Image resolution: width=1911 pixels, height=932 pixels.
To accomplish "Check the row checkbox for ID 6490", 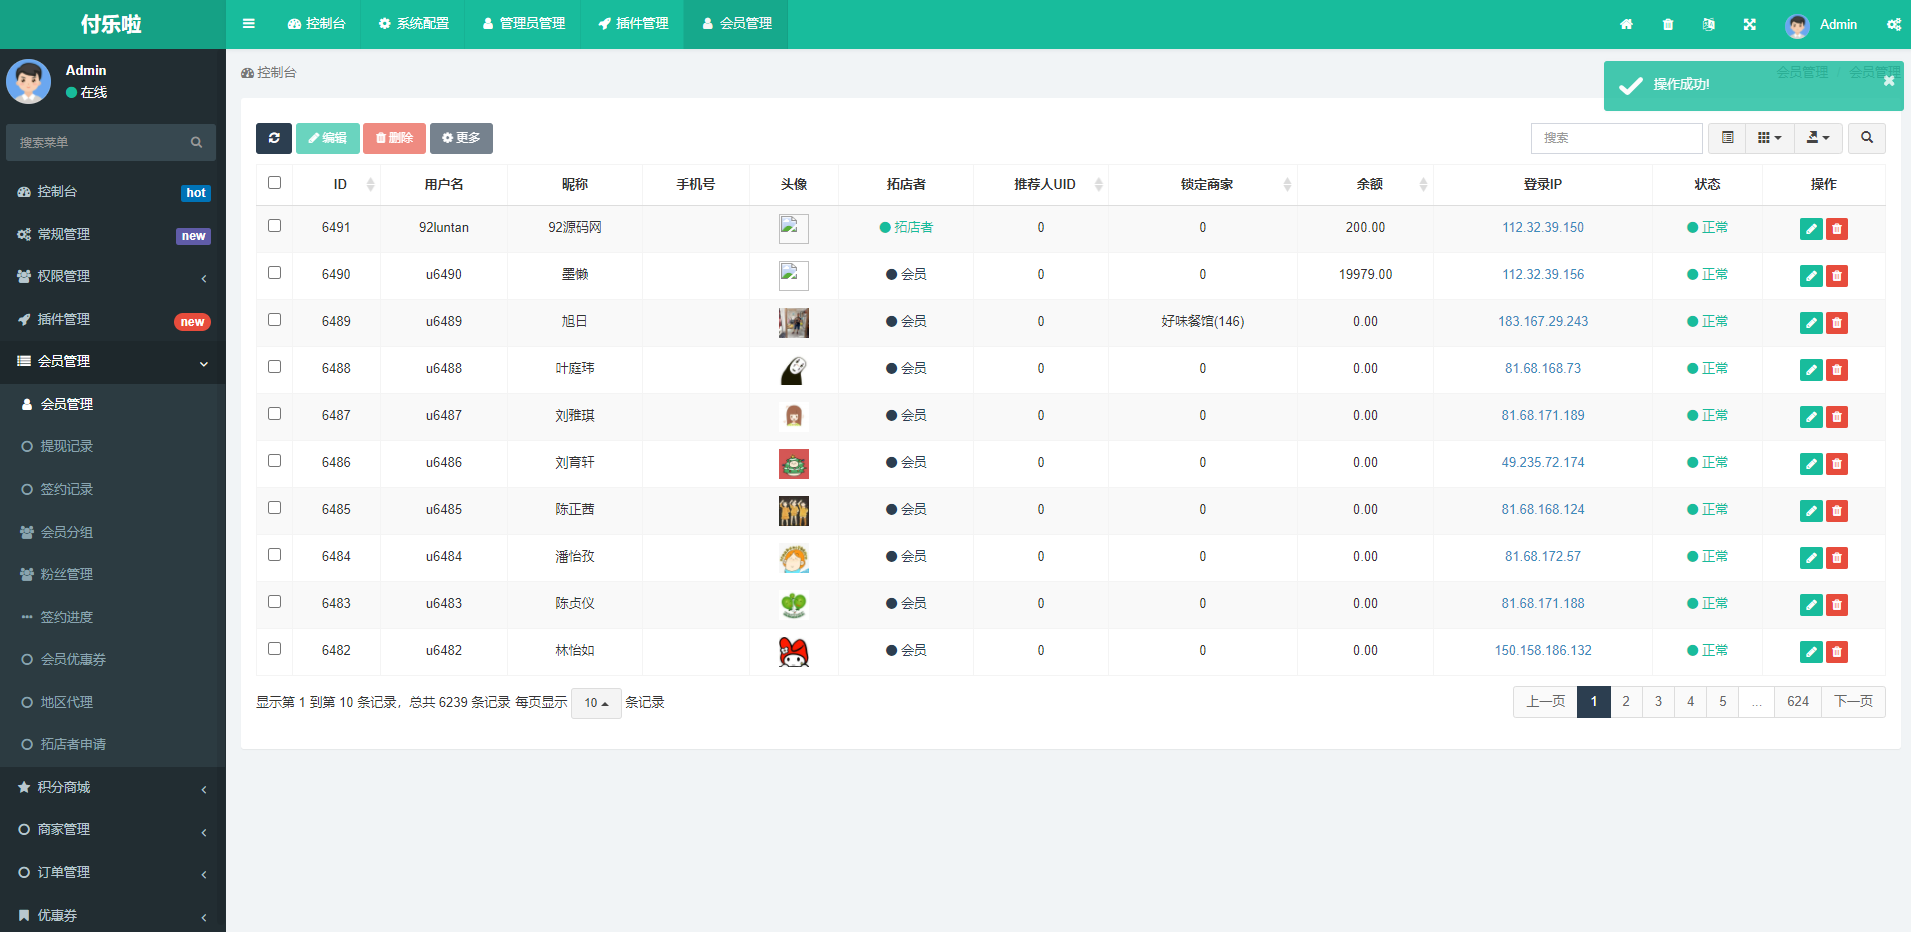I will (274, 273).
